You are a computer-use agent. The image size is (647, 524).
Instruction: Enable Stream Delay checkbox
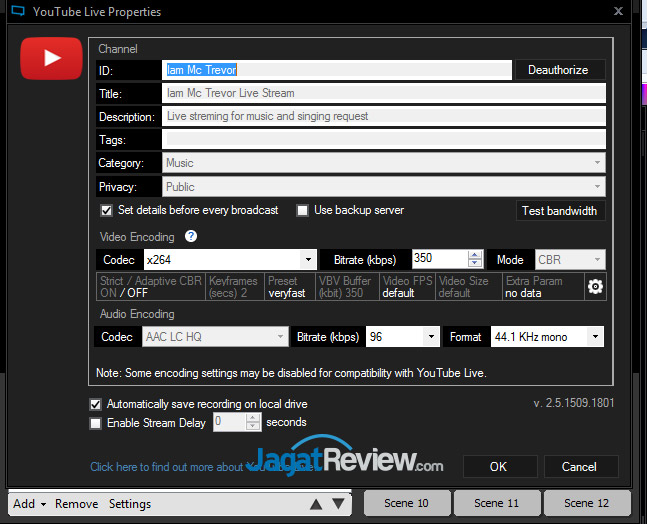(96, 423)
